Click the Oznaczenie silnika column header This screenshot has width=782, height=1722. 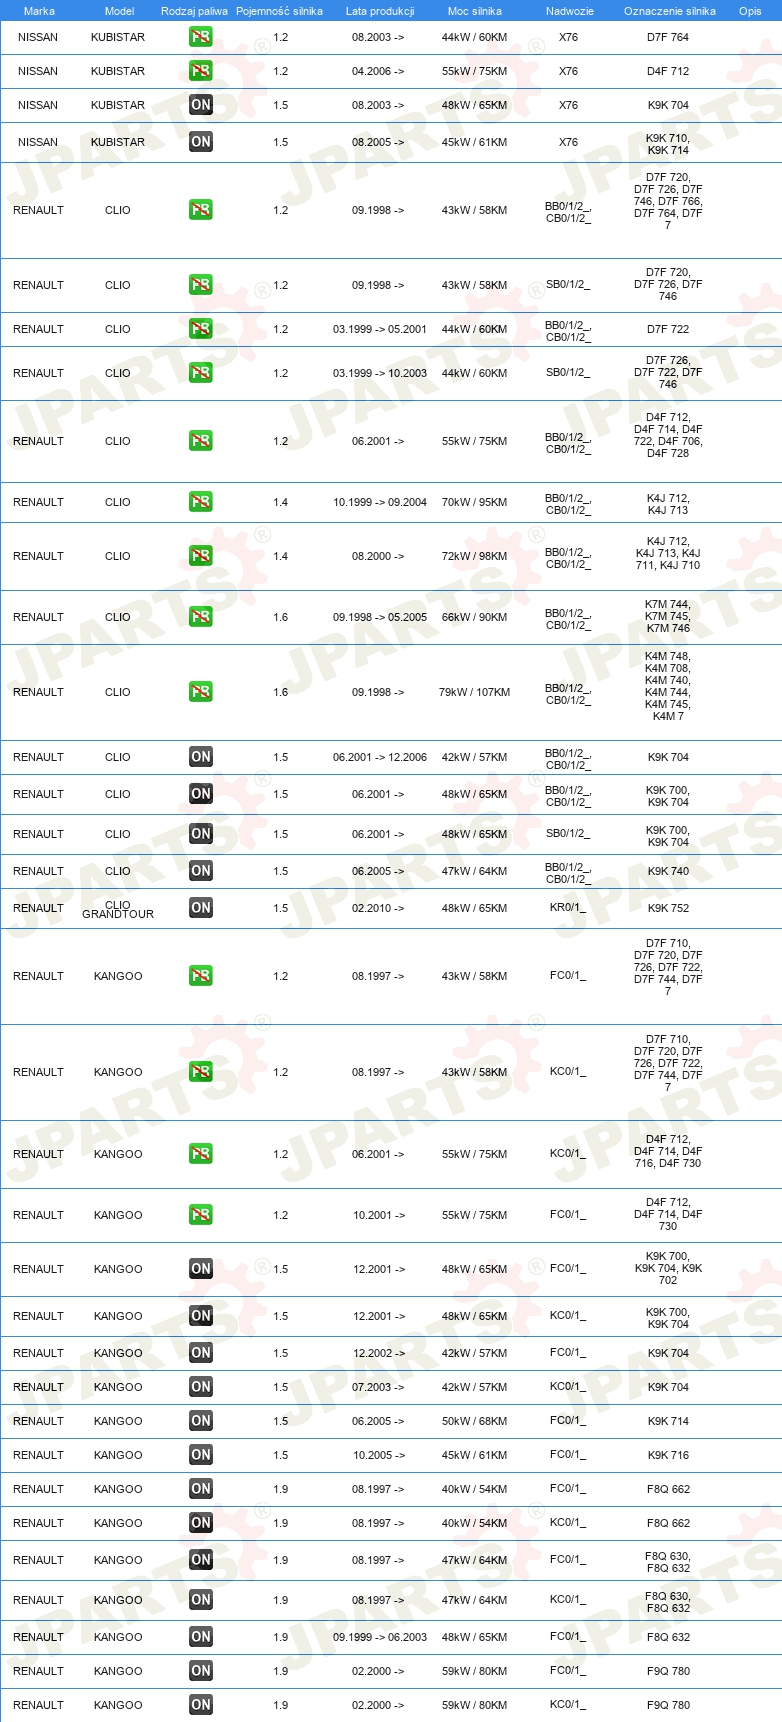coord(670,11)
